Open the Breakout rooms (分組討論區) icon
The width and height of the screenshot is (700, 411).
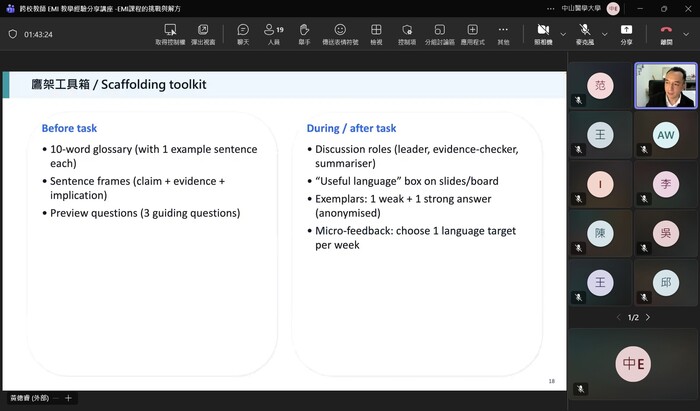tap(438, 30)
